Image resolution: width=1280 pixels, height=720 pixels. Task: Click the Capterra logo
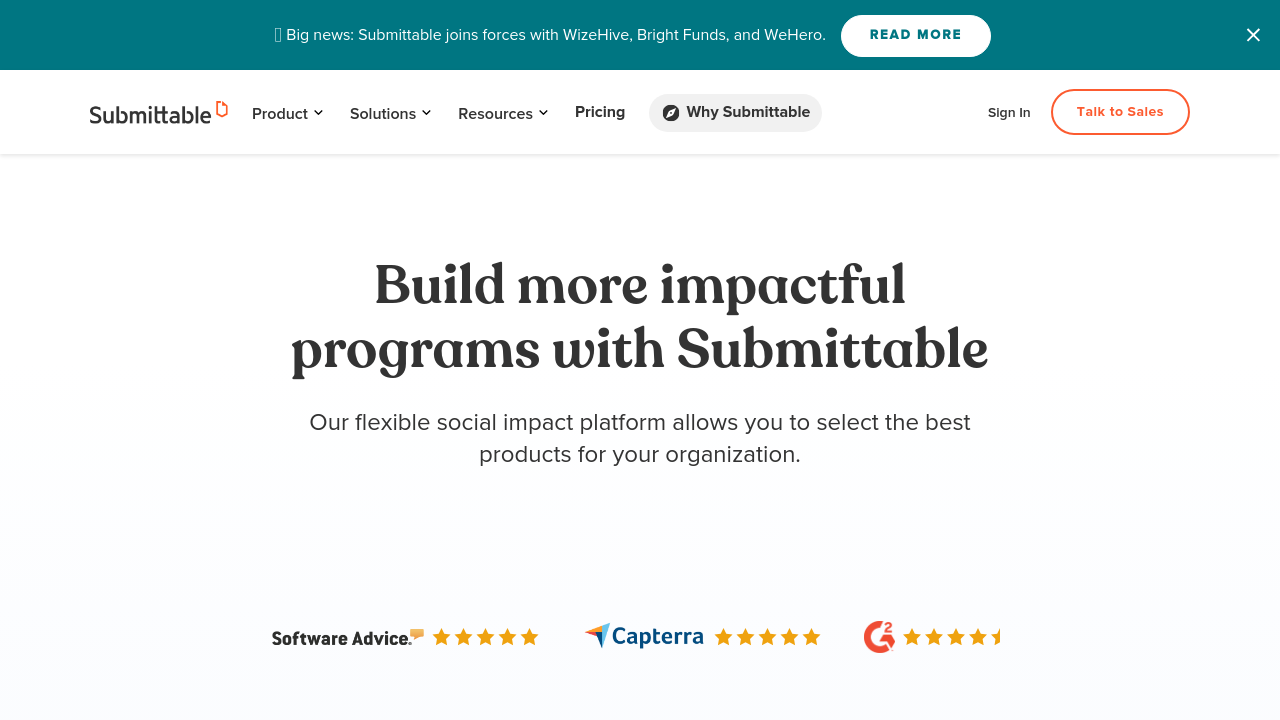[x=644, y=637]
